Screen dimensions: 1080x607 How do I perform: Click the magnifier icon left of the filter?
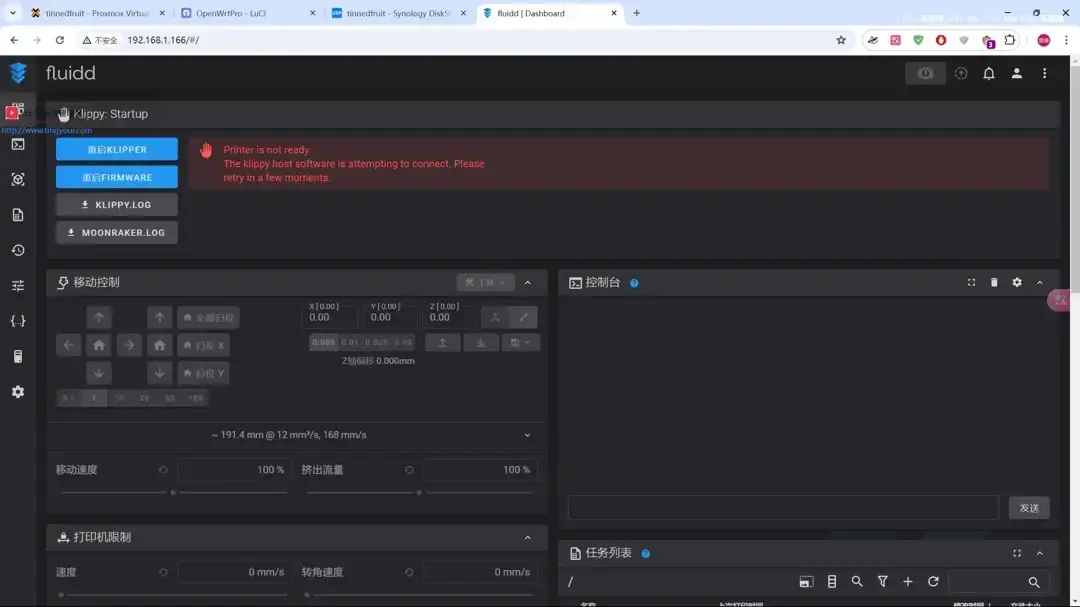tap(857, 582)
